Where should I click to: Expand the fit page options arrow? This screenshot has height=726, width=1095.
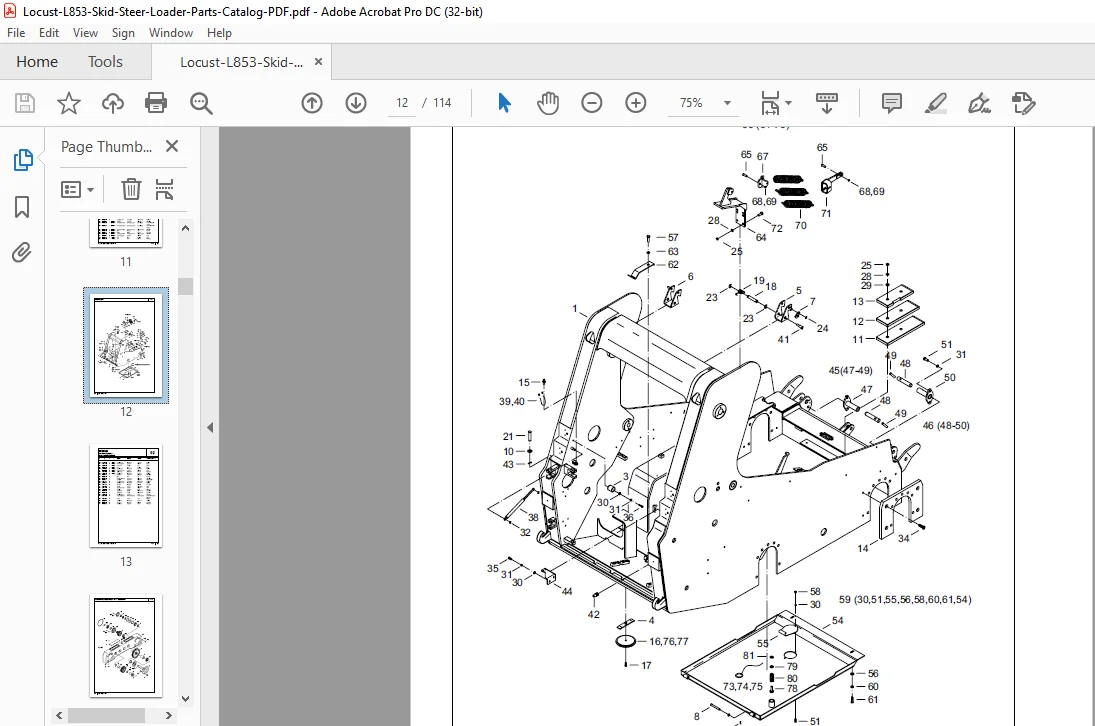point(788,103)
